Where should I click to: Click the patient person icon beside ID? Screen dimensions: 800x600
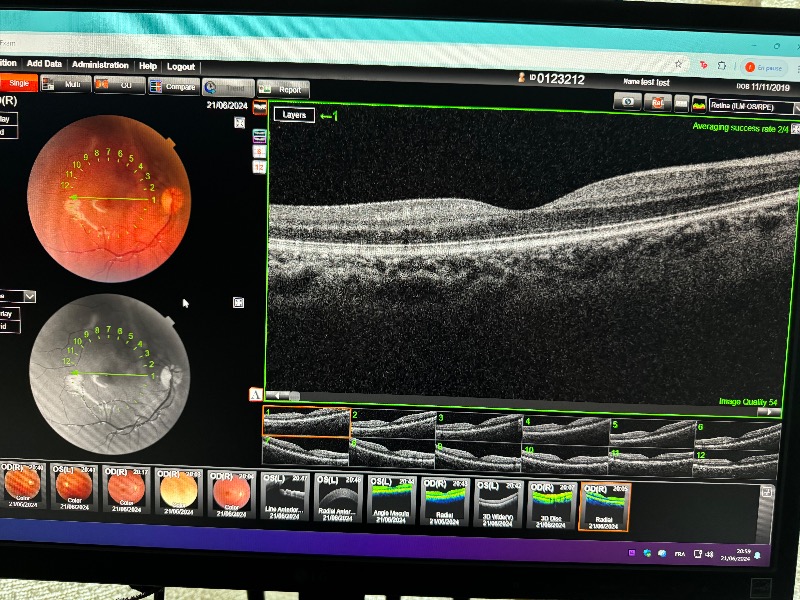point(521,77)
